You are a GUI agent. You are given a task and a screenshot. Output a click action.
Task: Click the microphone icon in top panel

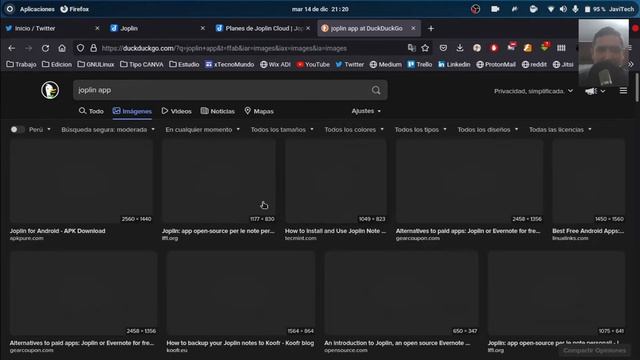pyautogui.click(x=575, y=9)
